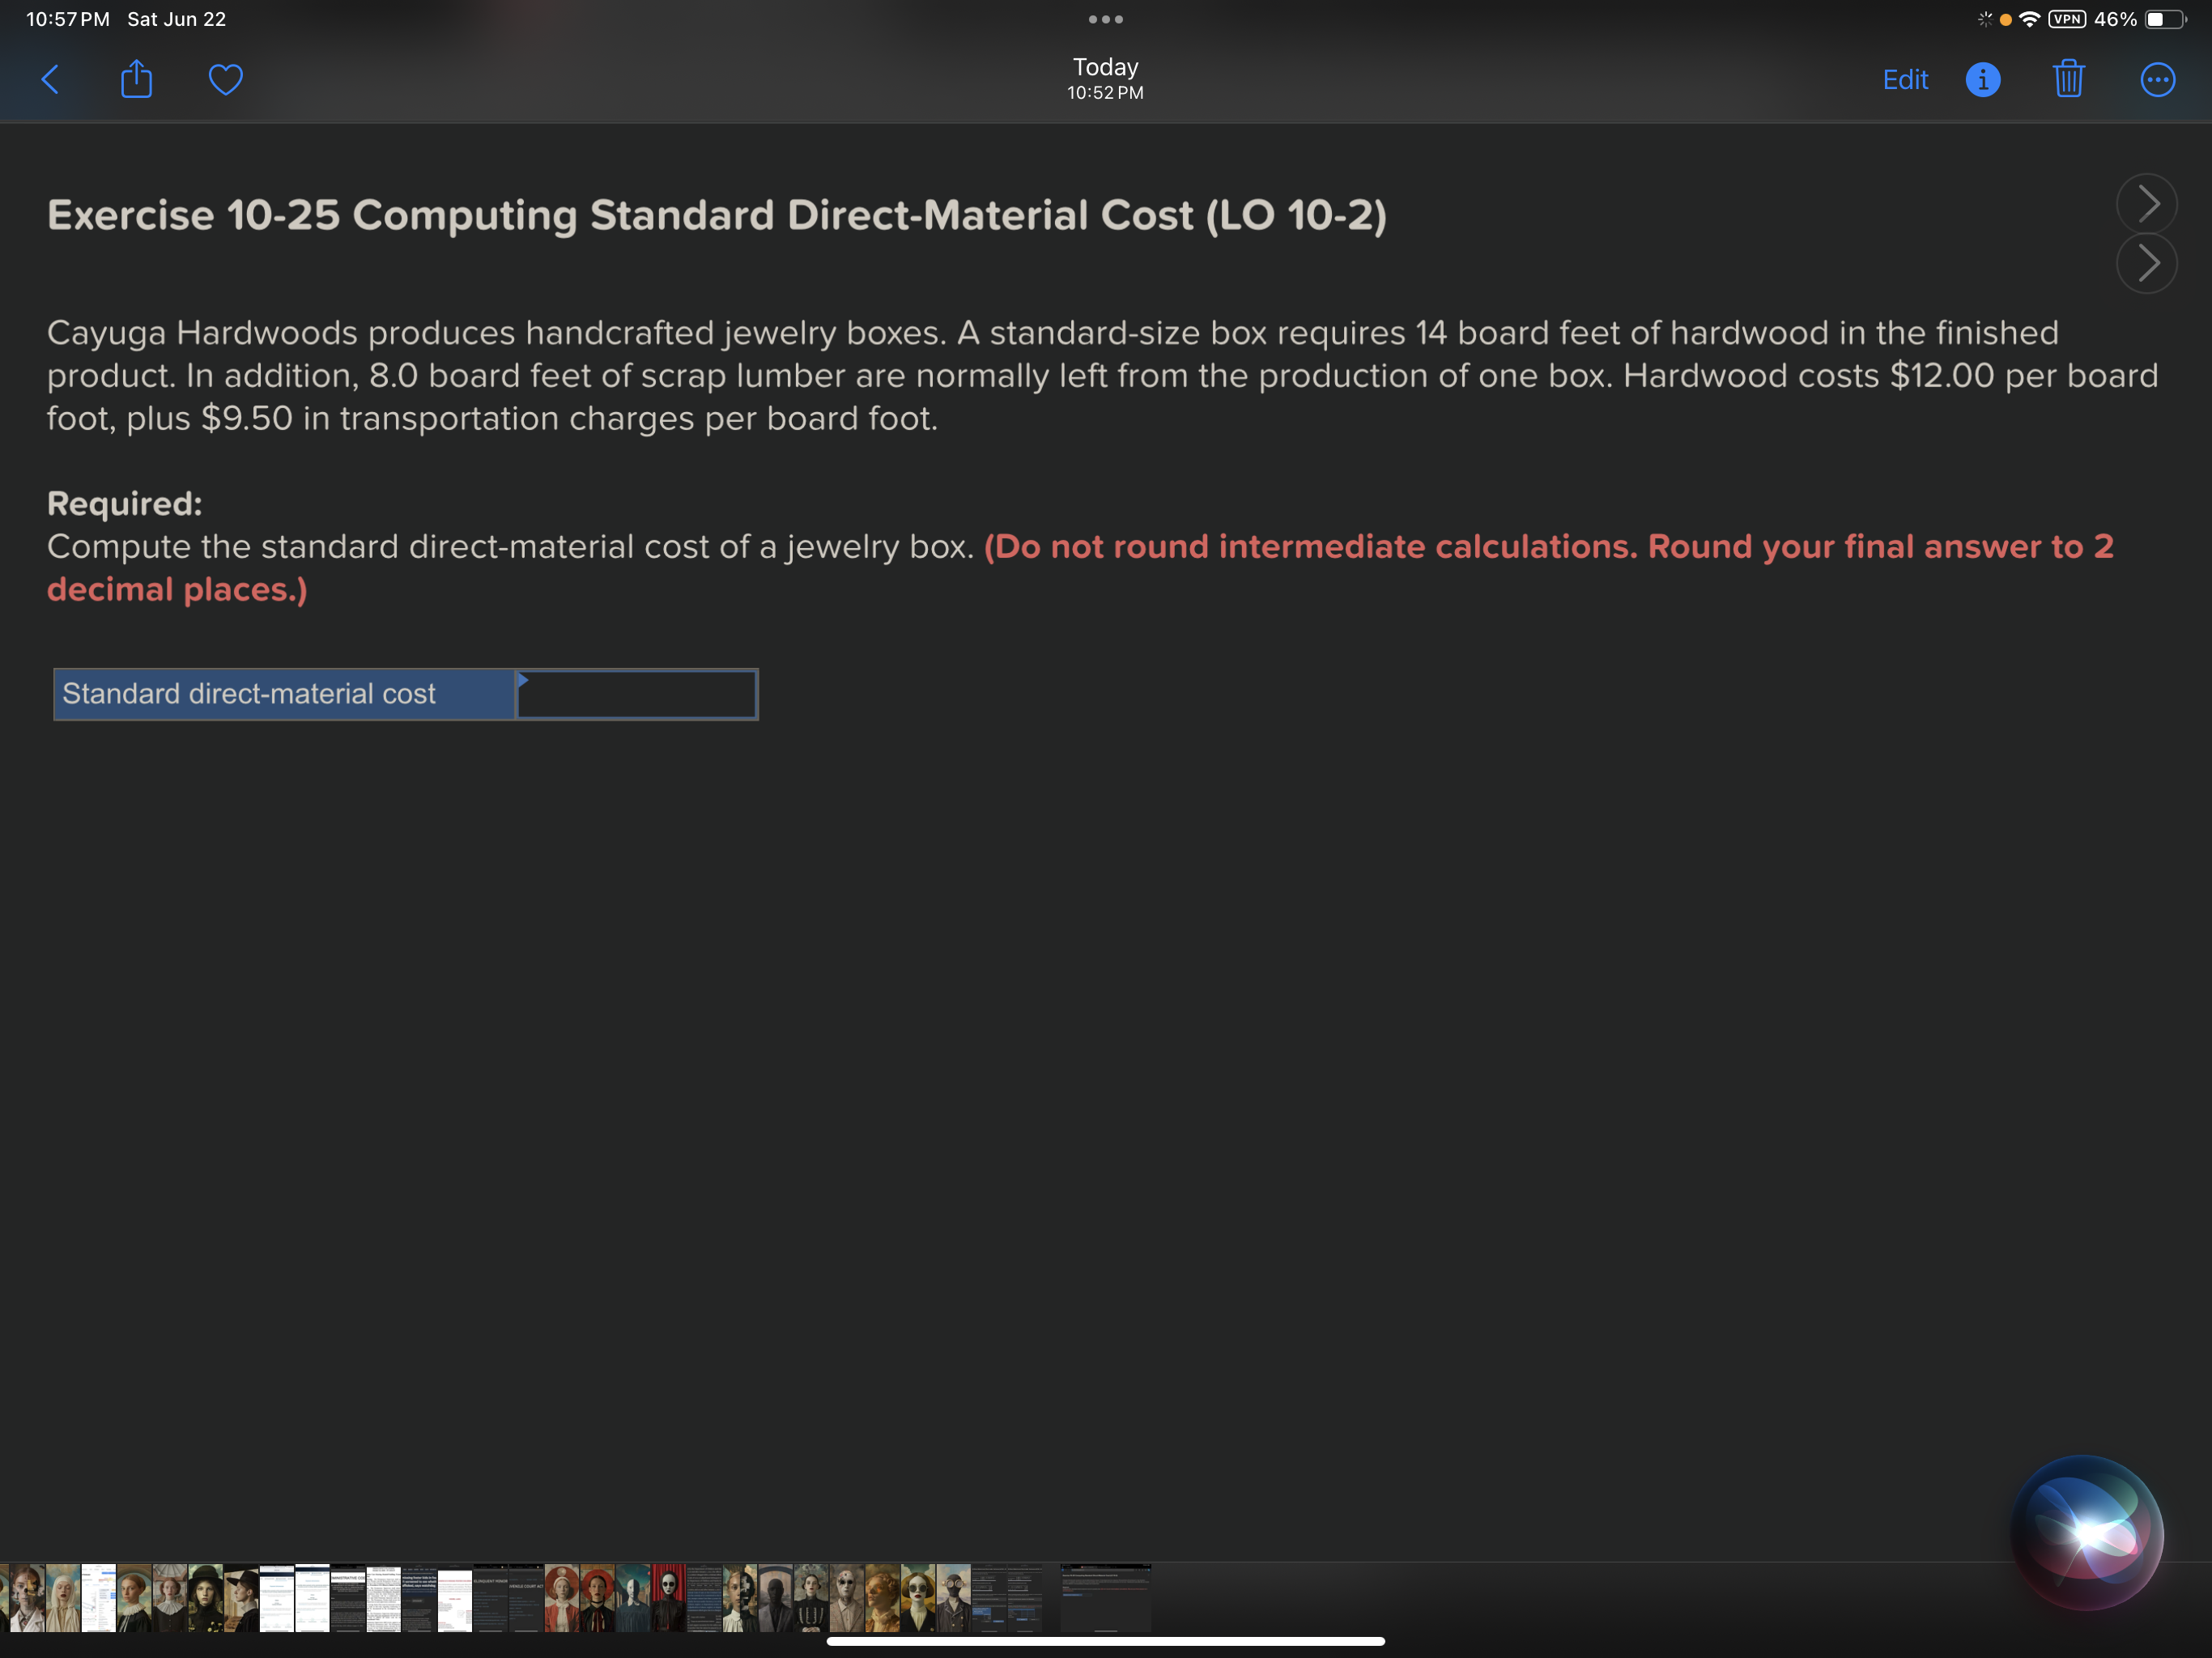
Task: Tap the back chevron arrow
Action: coord(50,79)
